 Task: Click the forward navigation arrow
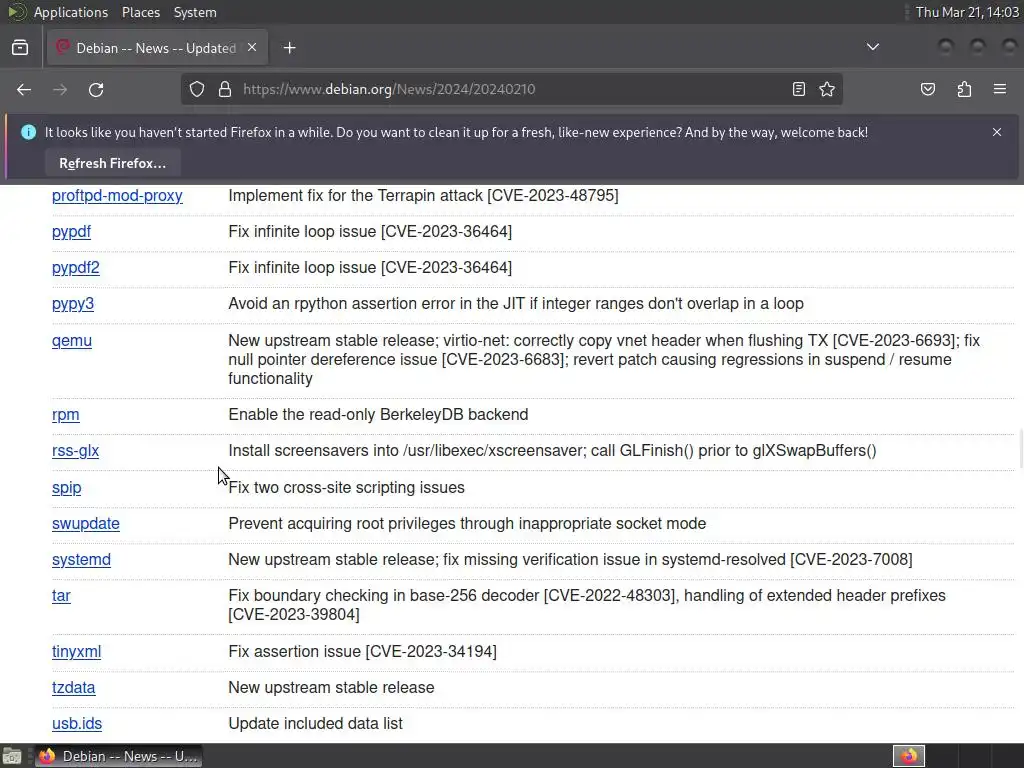click(x=60, y=89)
